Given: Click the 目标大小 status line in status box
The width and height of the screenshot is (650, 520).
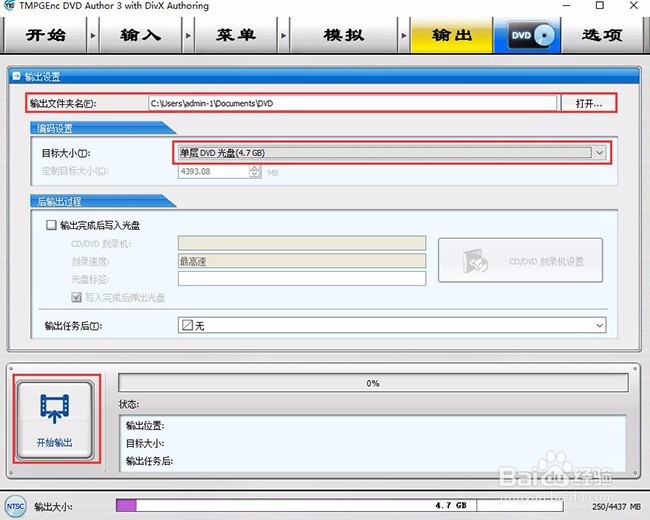Looking at the screenshot, I should pos(145,443).
